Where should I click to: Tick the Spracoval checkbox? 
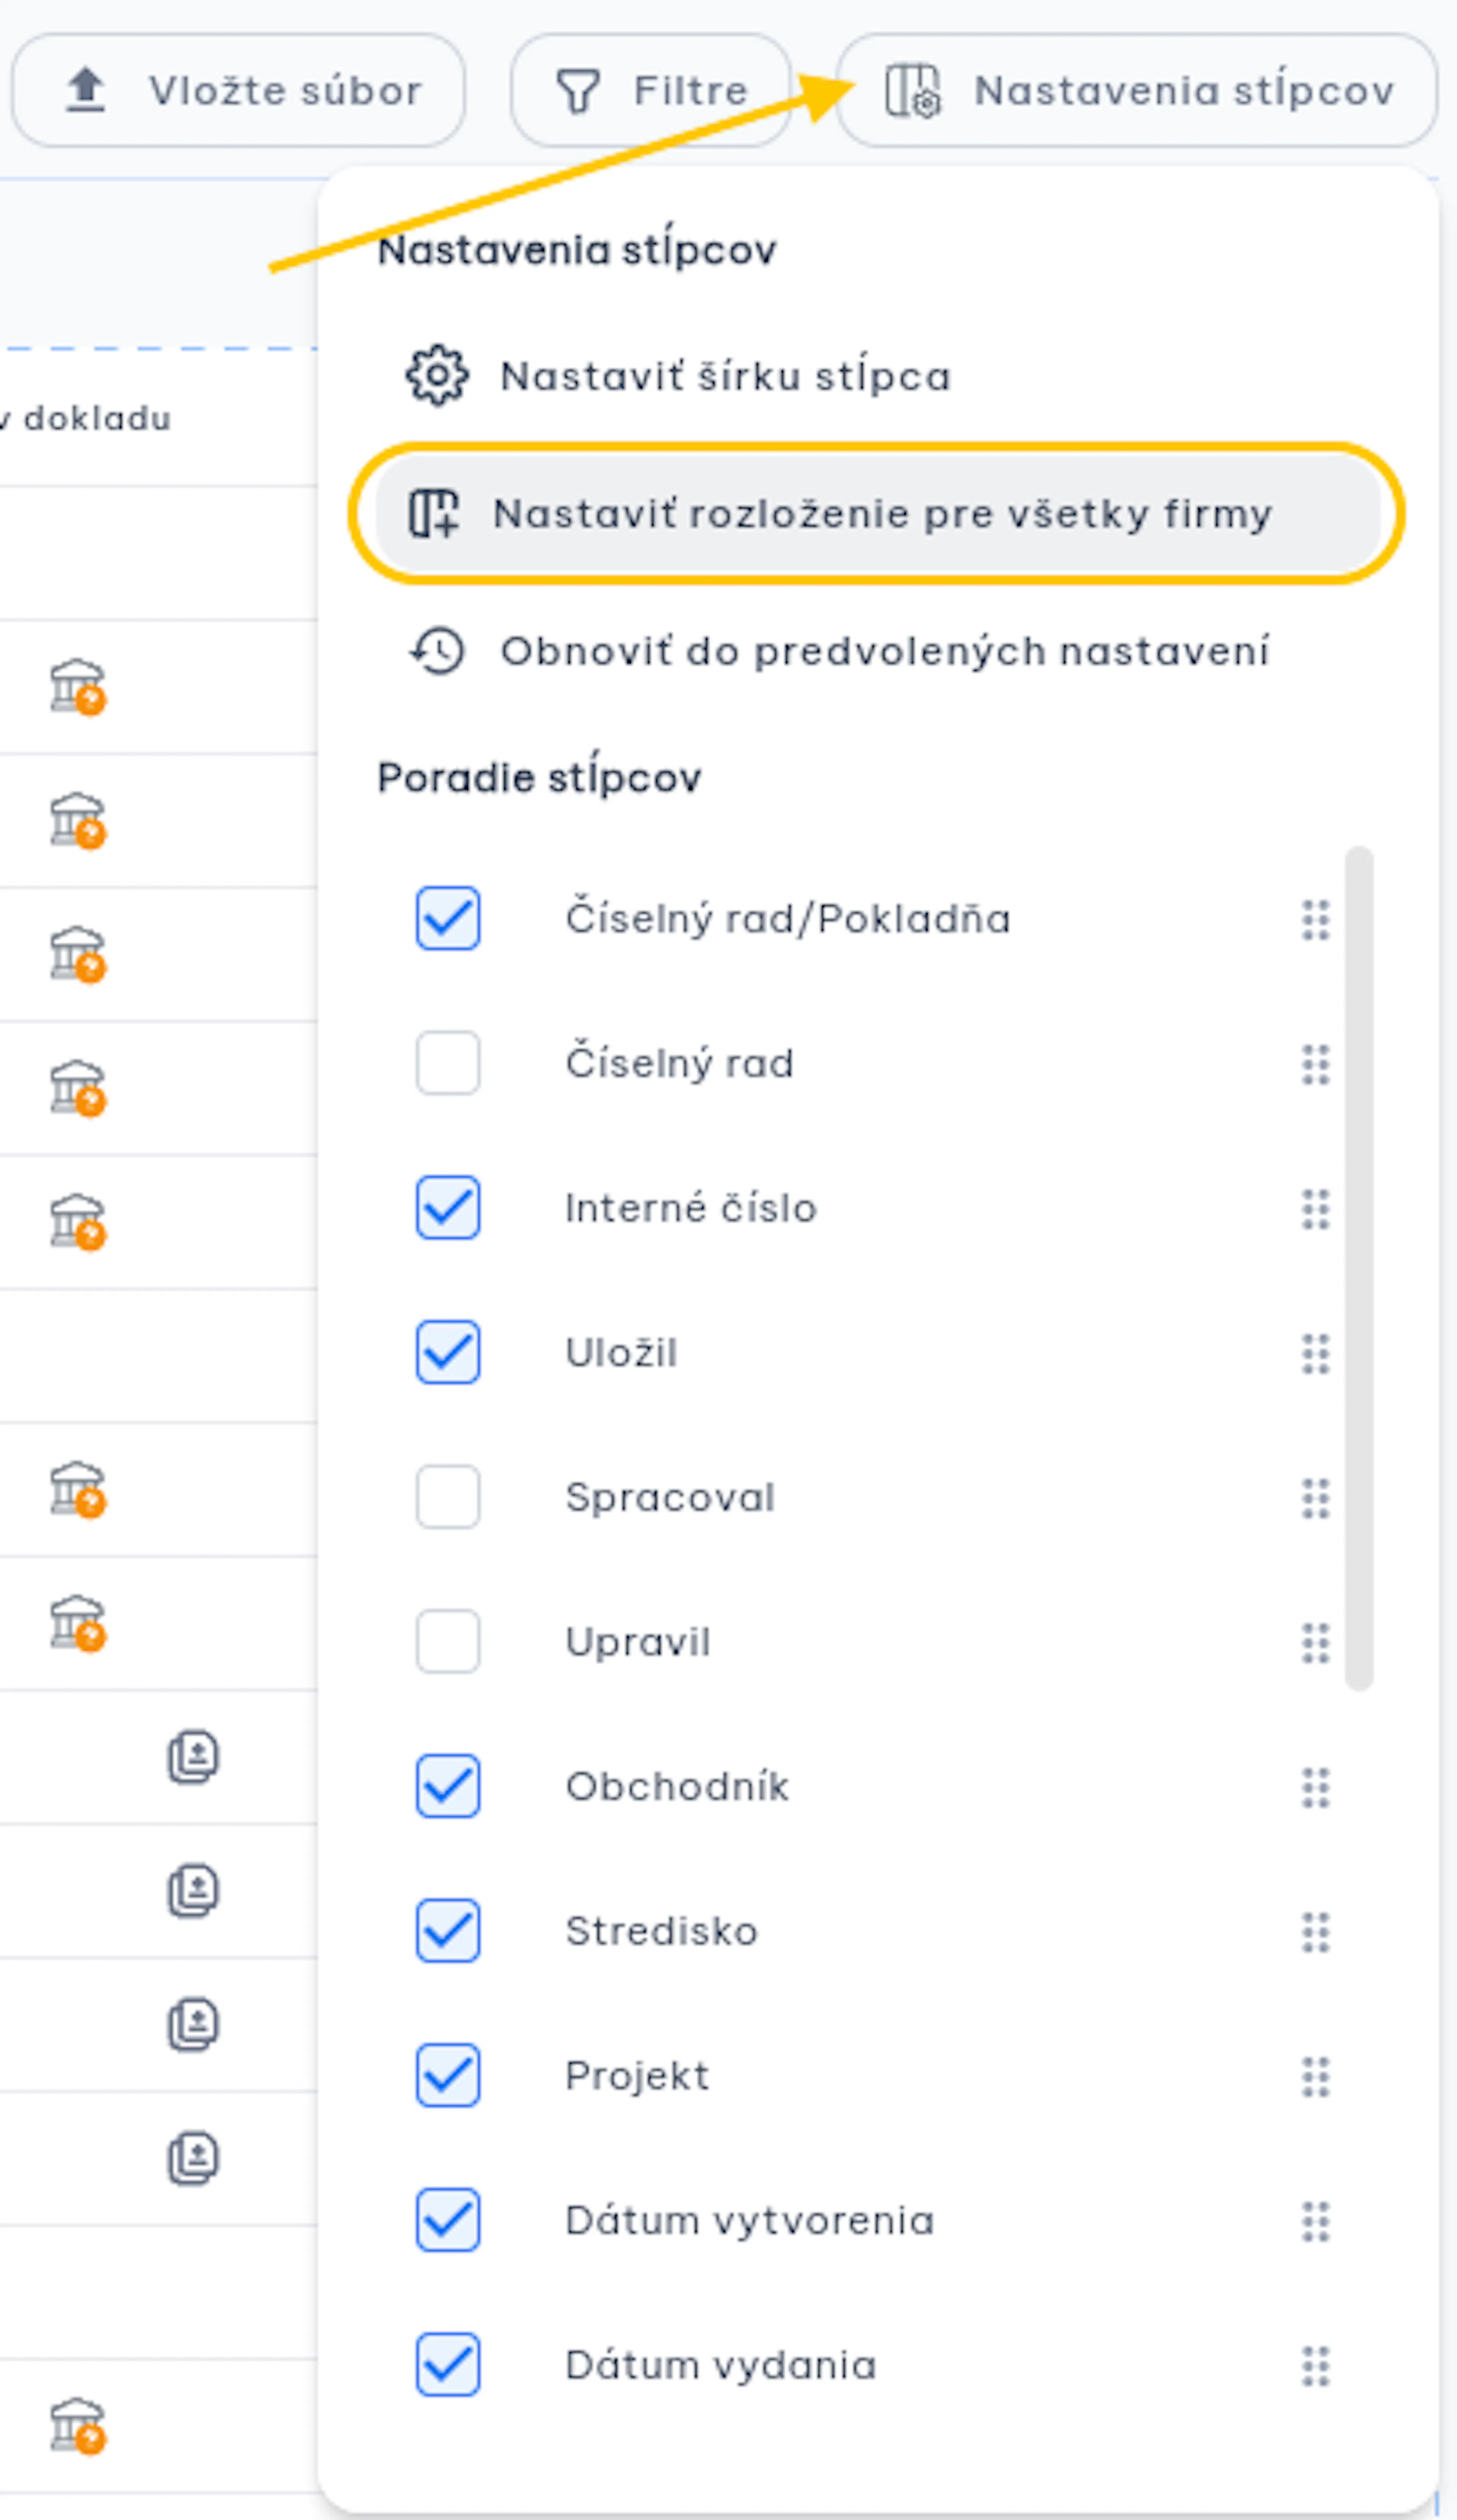coord(448,1497)
